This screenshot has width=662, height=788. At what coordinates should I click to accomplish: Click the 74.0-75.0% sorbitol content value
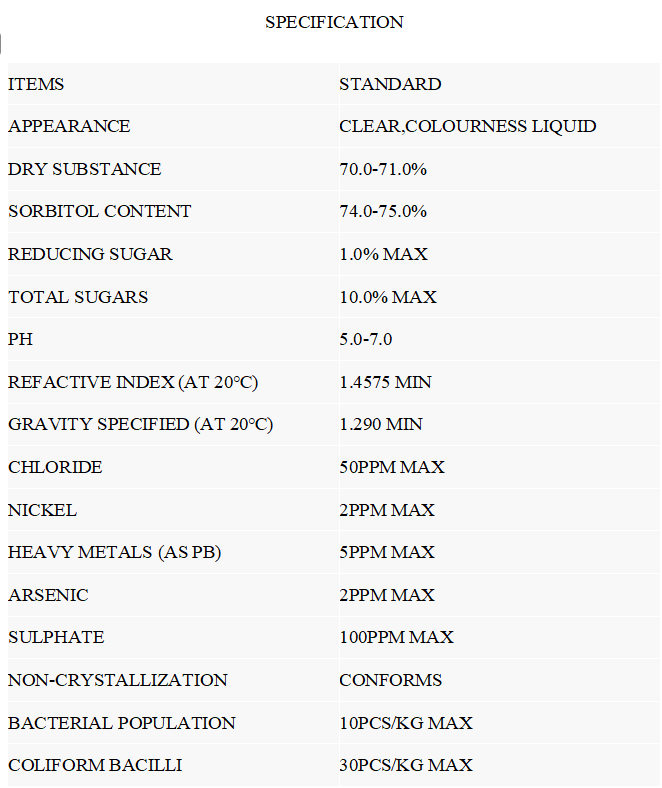(383, 211)
